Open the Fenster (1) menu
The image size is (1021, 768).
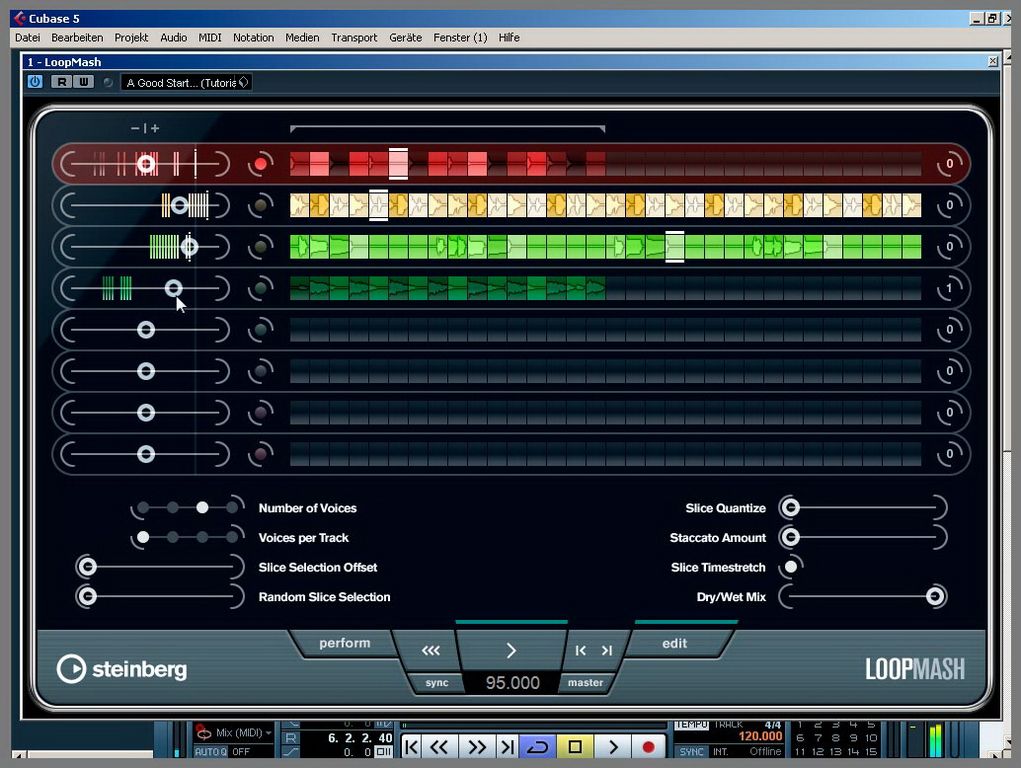460,38
